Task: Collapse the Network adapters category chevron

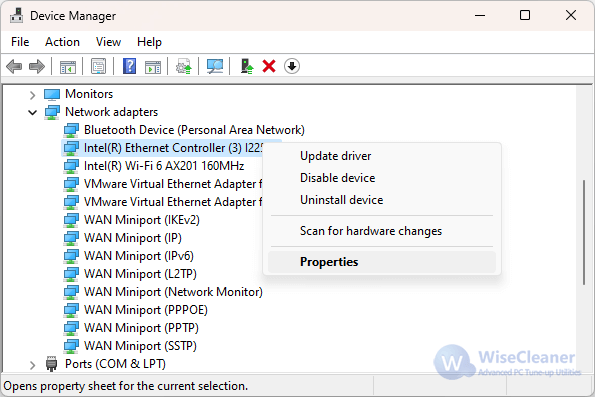Action: pos(33,112)
